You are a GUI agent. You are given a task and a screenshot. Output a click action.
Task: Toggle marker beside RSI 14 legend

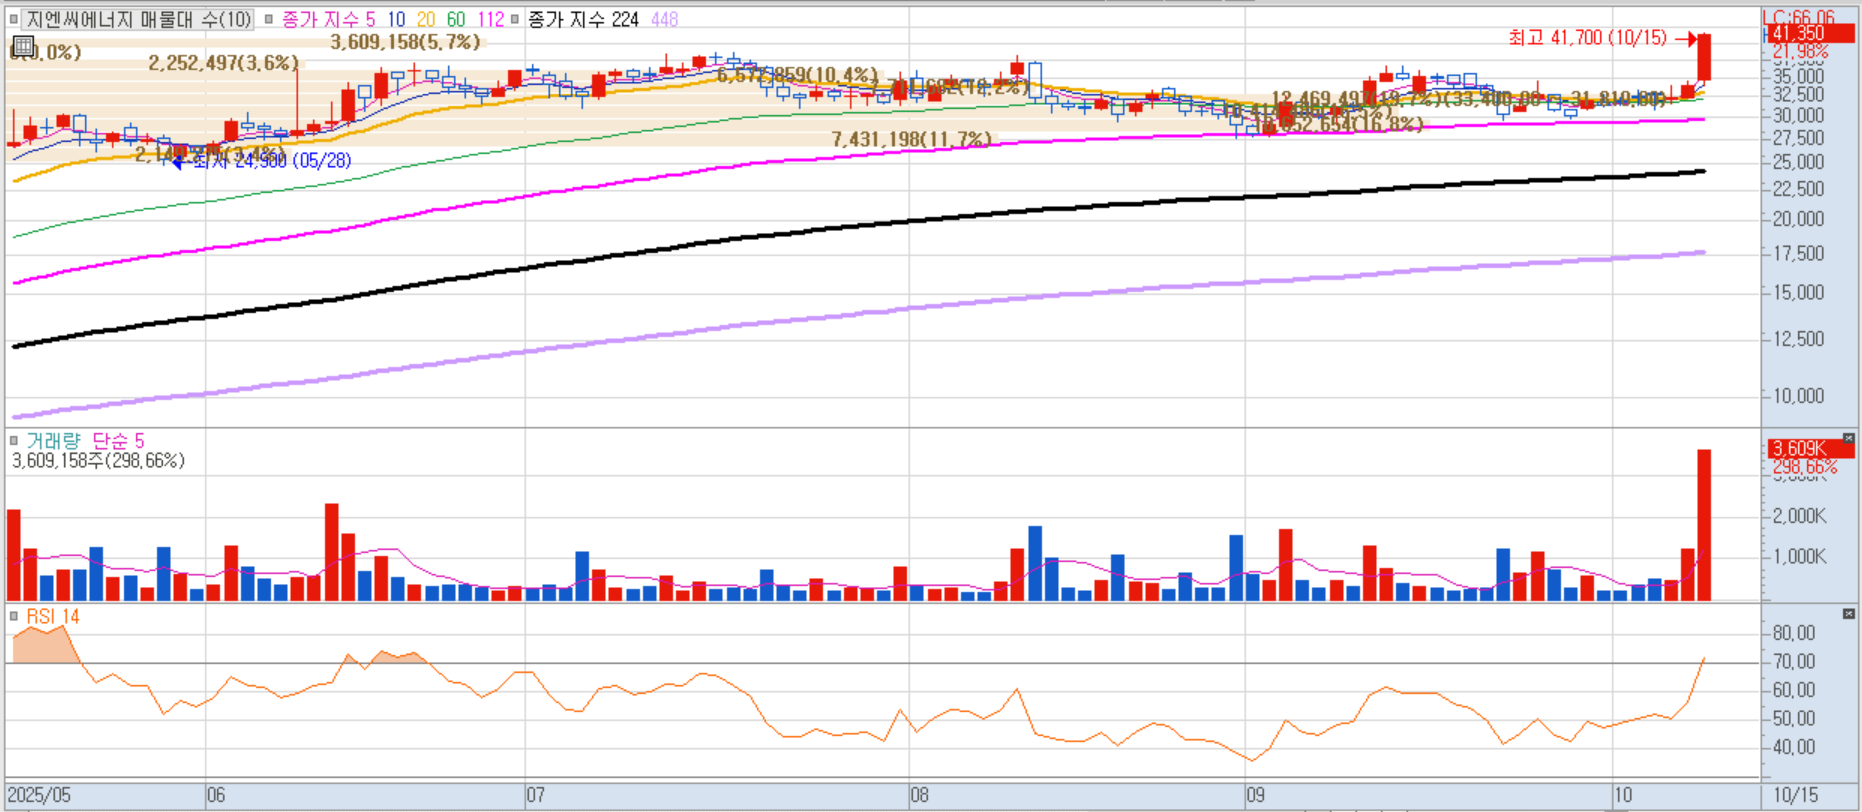coord(14,616)
